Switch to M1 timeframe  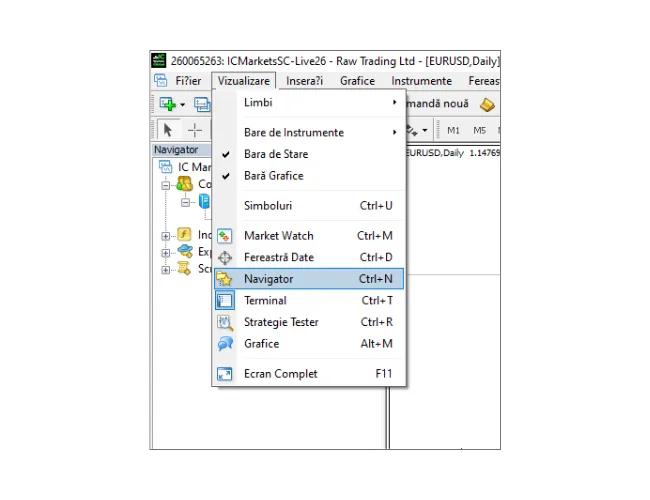point(453,130)
